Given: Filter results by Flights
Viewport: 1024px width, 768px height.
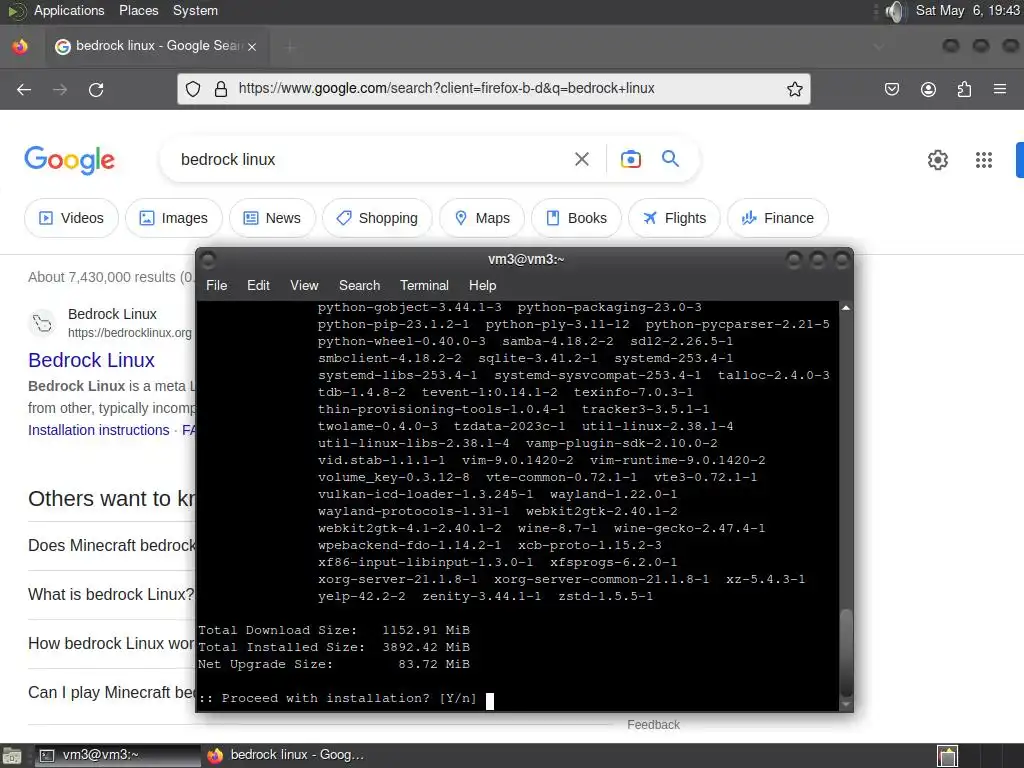Looking at the screenshot, I should click(x=675, y=218).
